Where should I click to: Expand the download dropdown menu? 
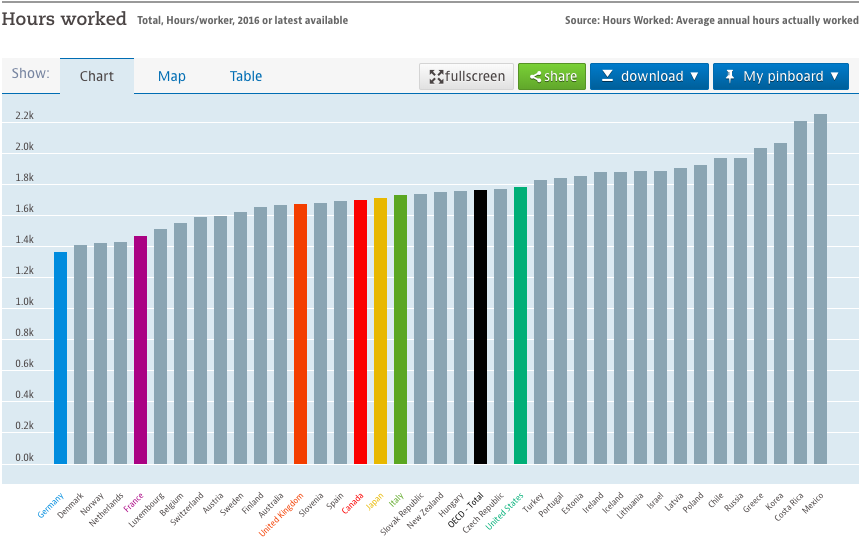point(649,77)
